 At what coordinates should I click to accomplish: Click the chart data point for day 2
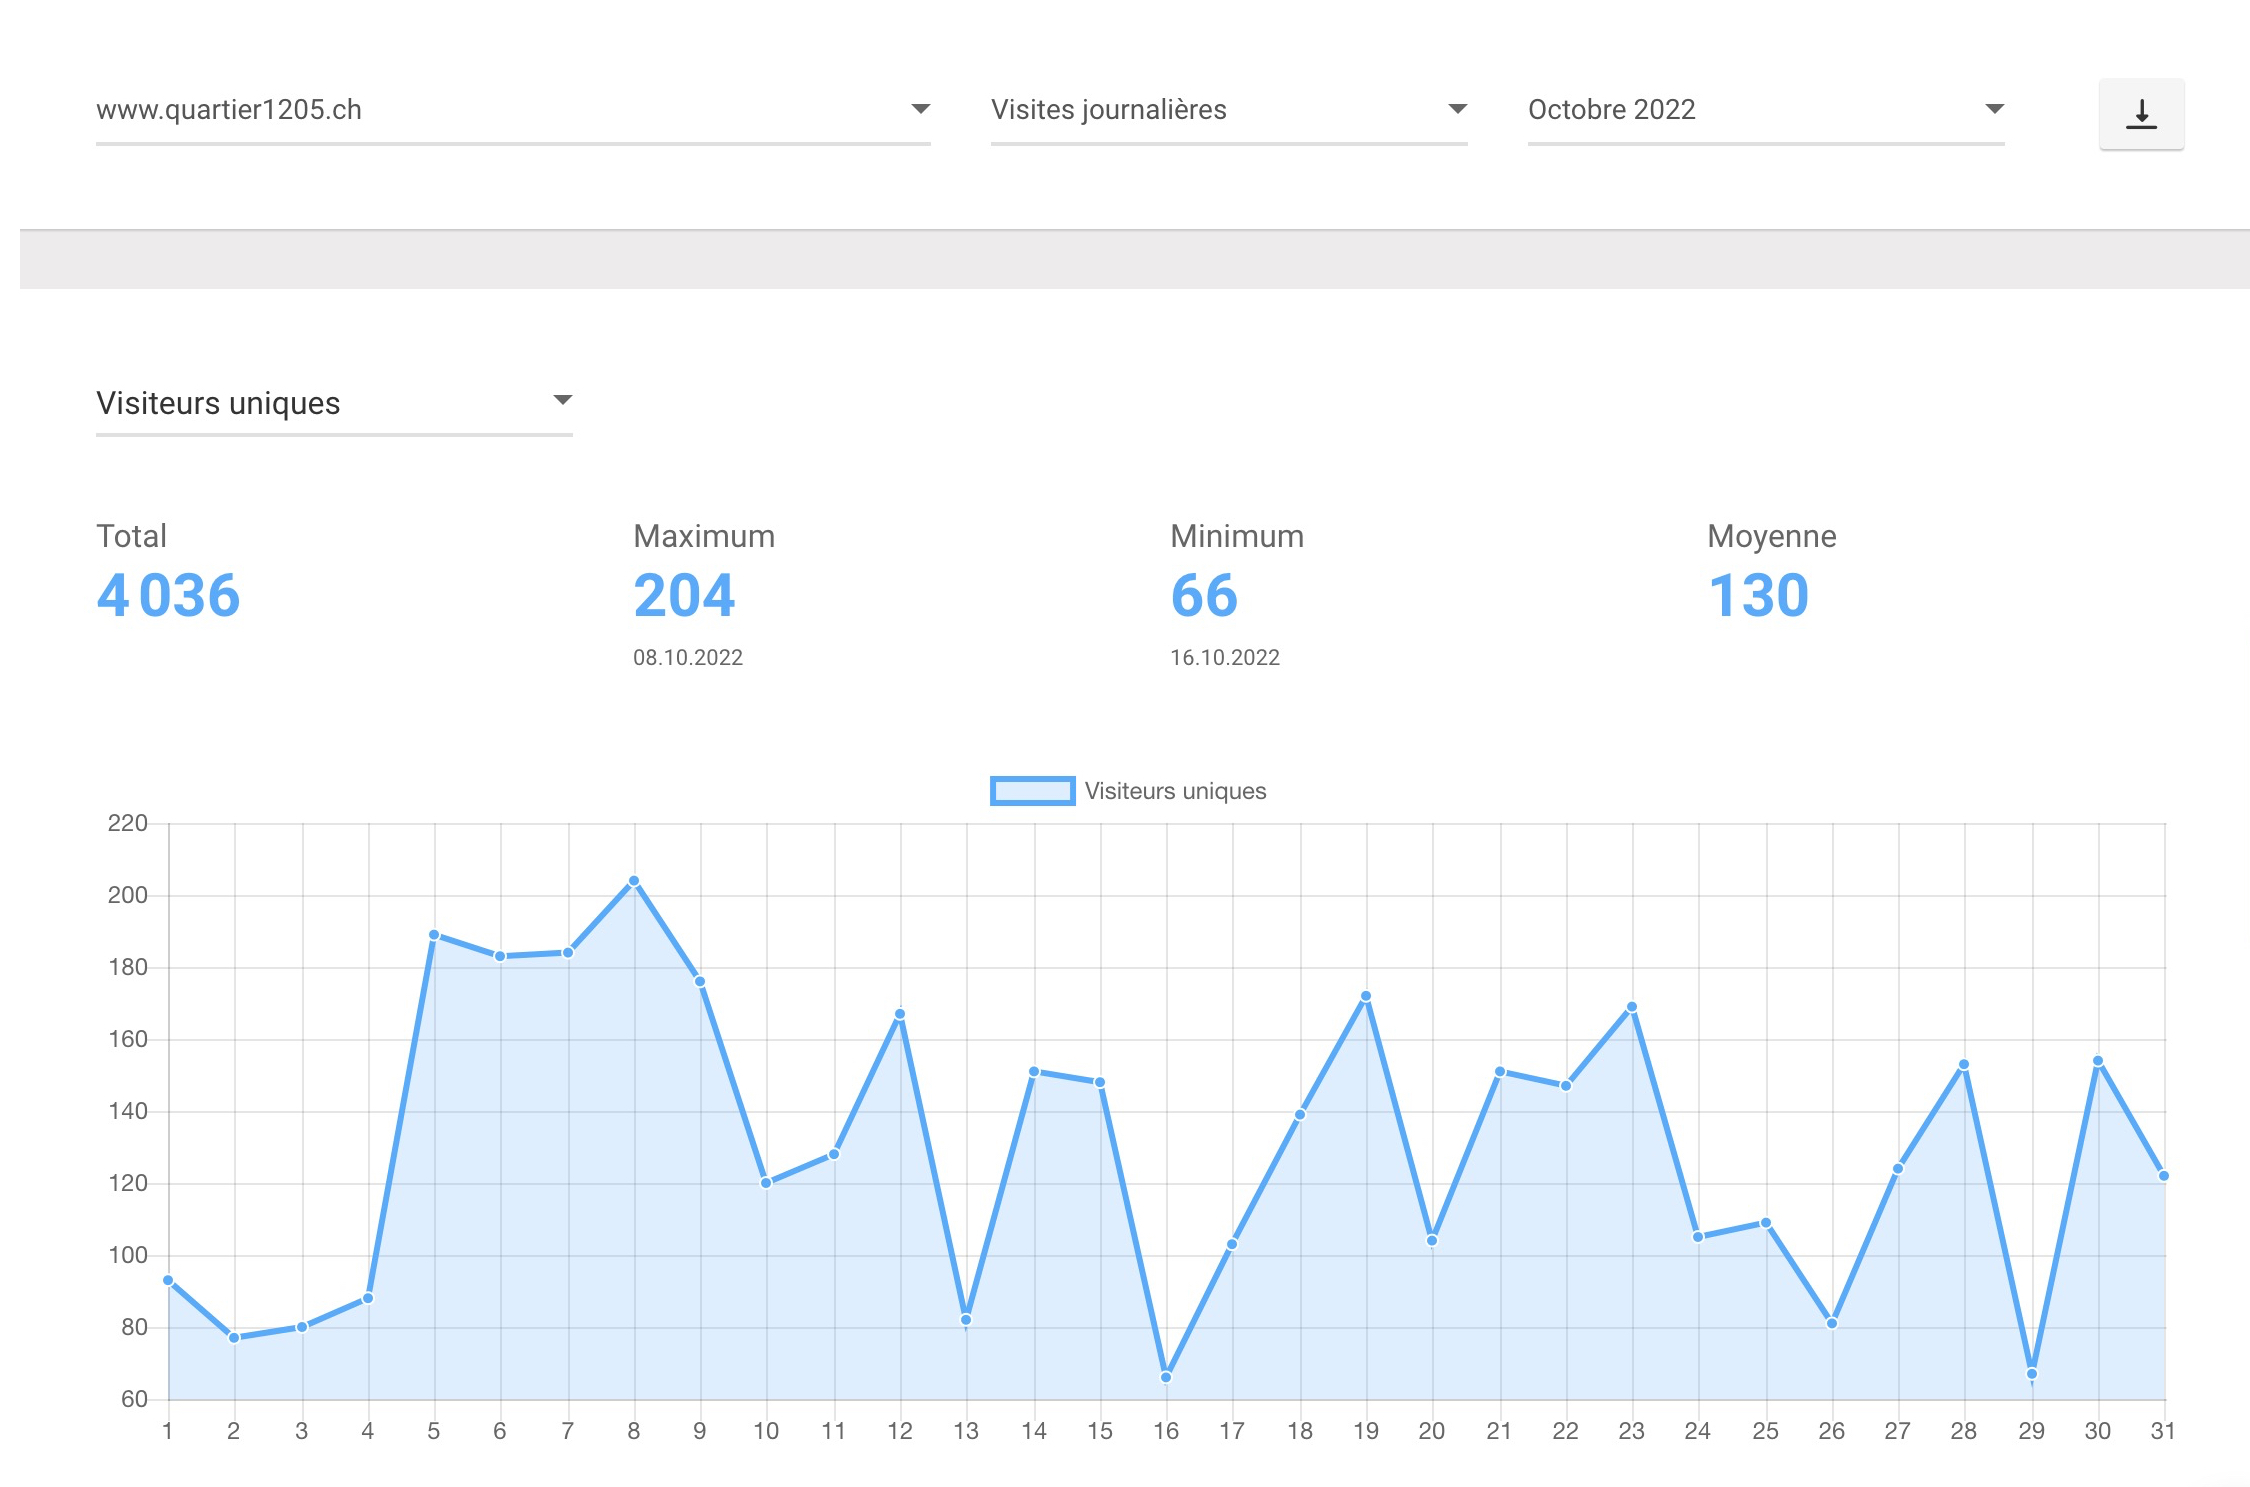coord(234,1338)
